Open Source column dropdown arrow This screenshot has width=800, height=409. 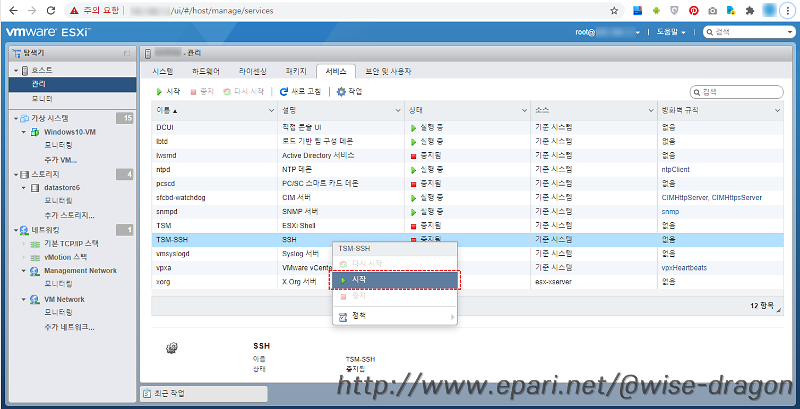coord(651,110)
